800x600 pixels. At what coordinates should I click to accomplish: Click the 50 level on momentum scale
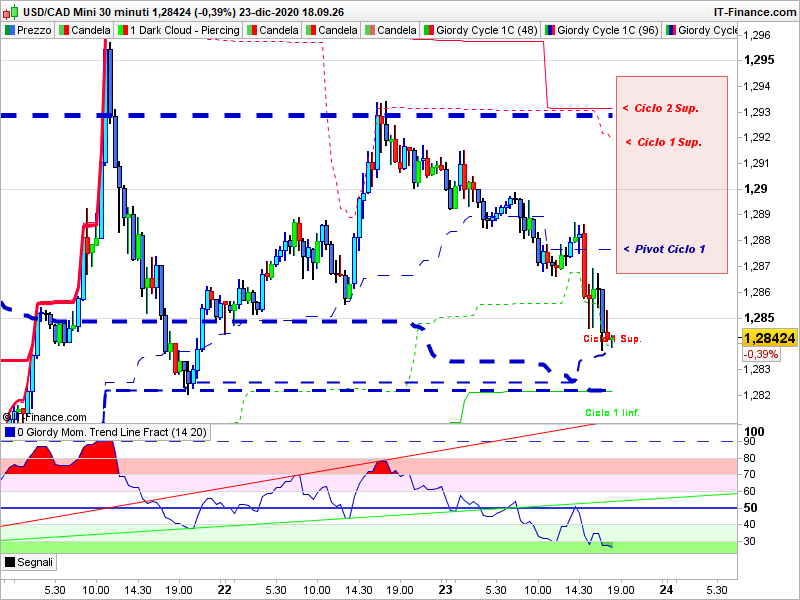click(x=751, y=508)
